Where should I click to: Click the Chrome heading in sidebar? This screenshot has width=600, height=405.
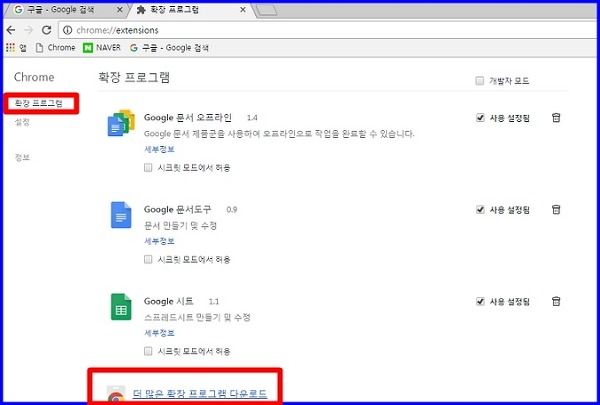tap(34, 77)
